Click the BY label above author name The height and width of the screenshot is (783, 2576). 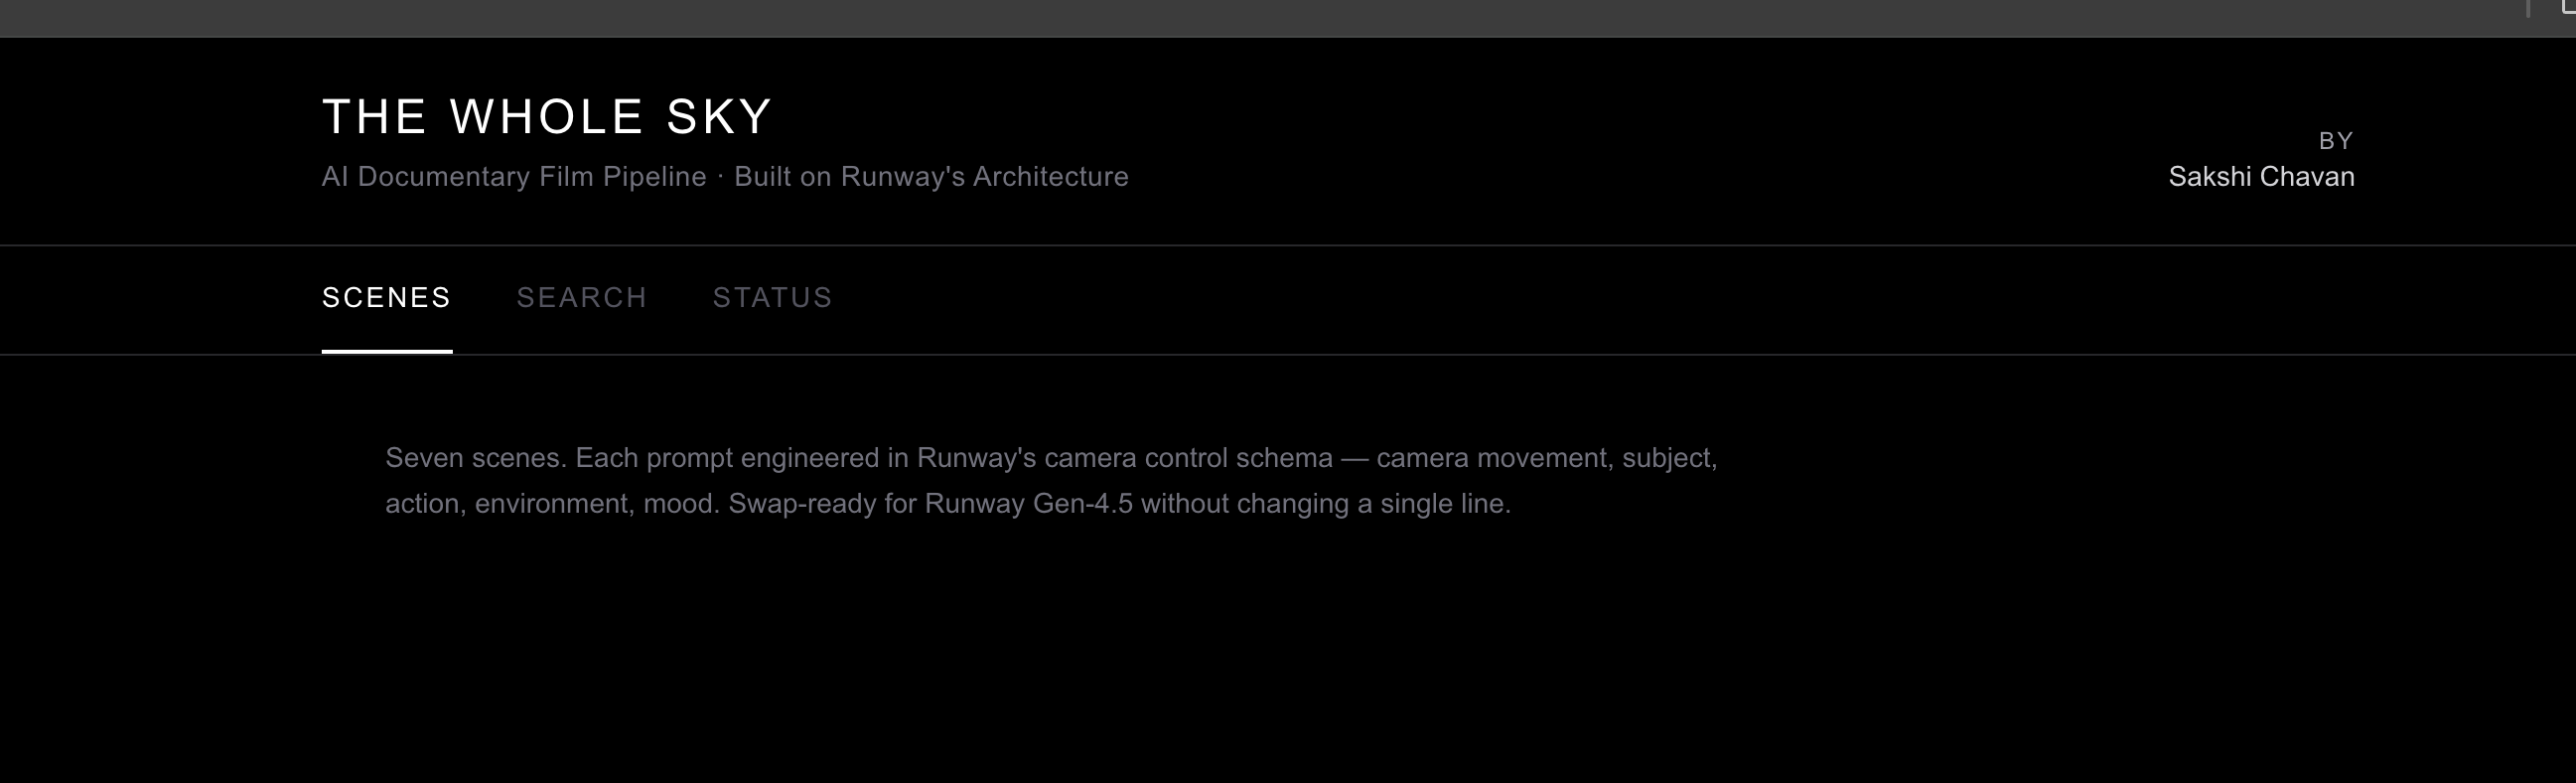coord(2336,141)
